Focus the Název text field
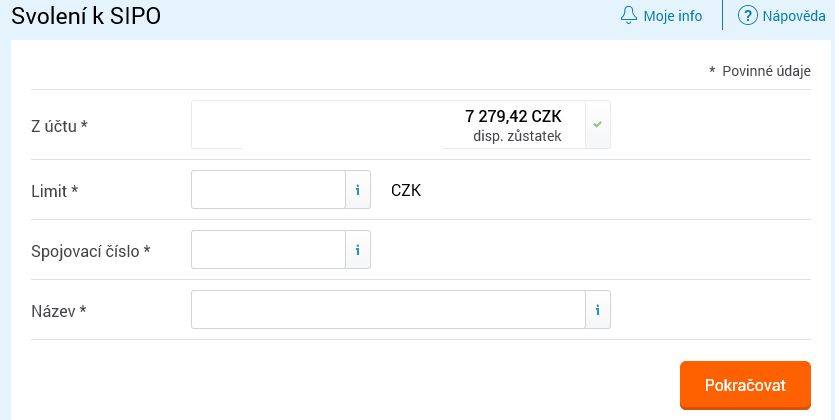 coord(388,310)
